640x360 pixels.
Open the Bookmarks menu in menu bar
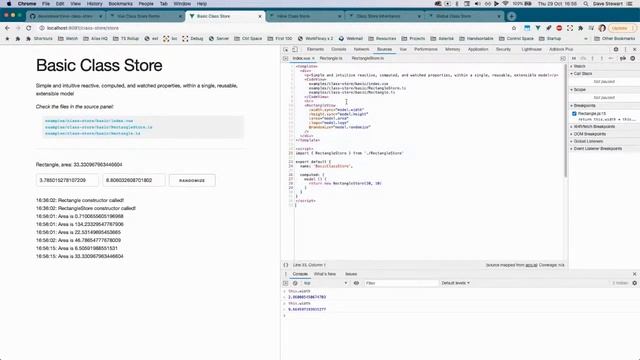coord(120,4)
